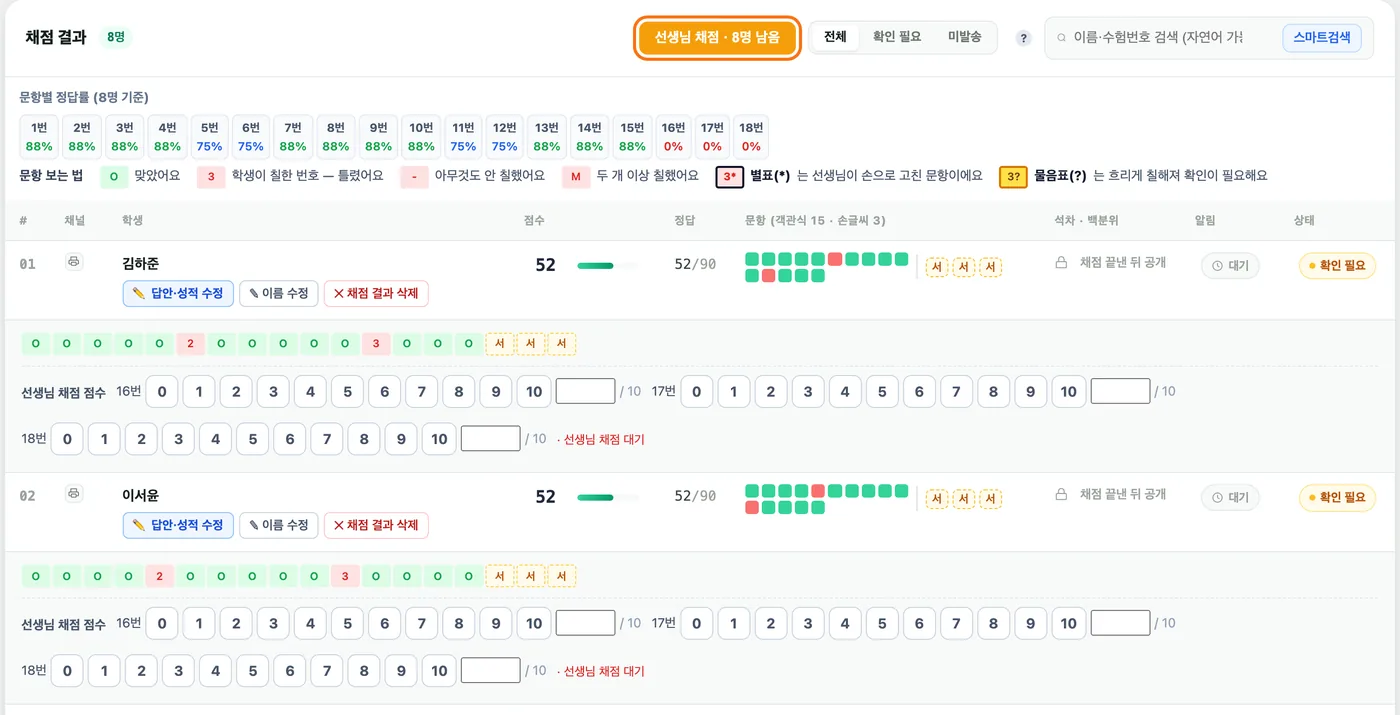Select the 16번 0% question stat card
Viewport: 1400px width, 715px height.
(673, 137)
